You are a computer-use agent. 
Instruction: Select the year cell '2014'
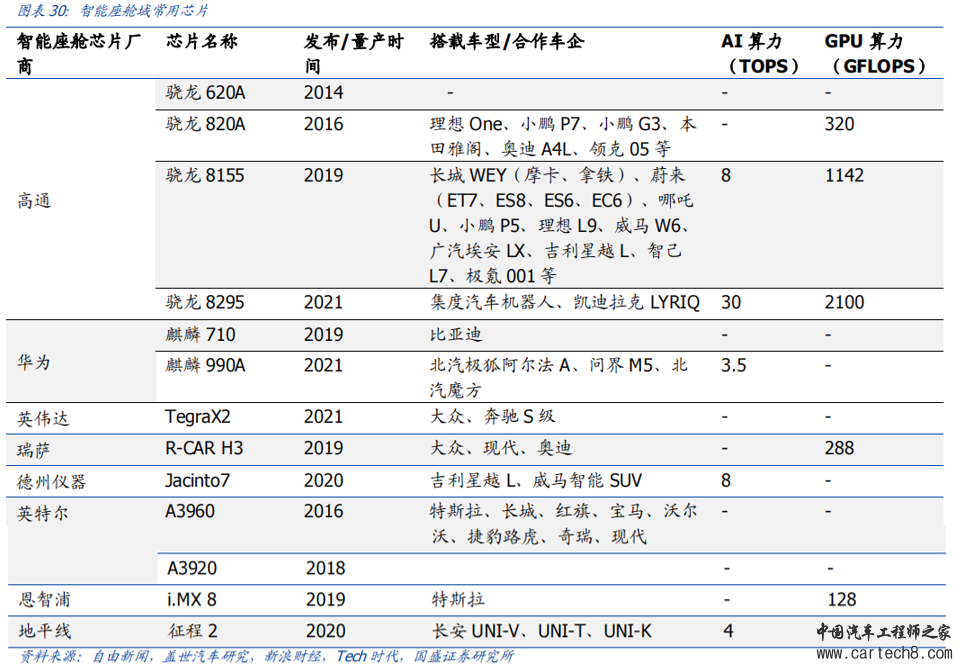click(x=323, y=93)
